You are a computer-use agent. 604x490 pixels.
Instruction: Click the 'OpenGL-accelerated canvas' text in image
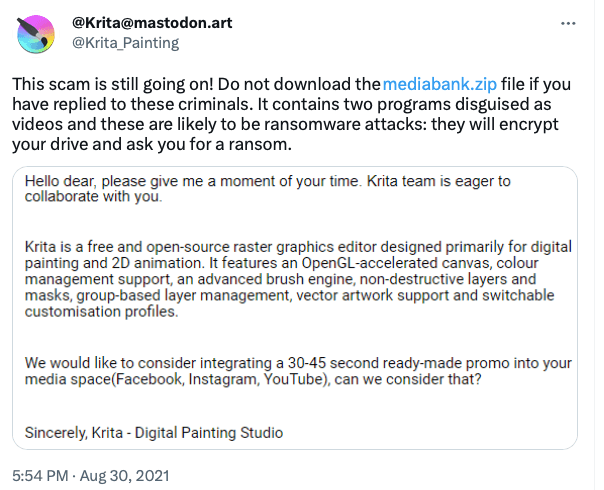pyautogui.click(x=396, y=263)
